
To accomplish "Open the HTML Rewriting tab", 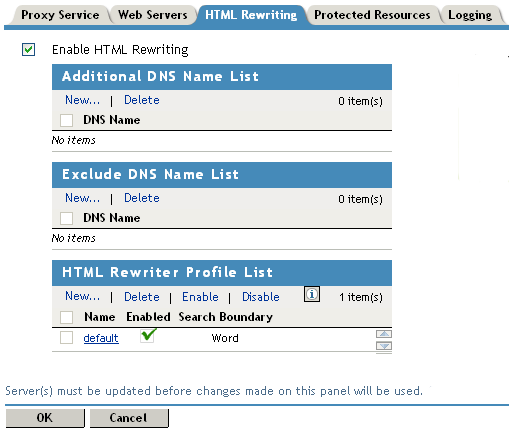I will [251, 15].
